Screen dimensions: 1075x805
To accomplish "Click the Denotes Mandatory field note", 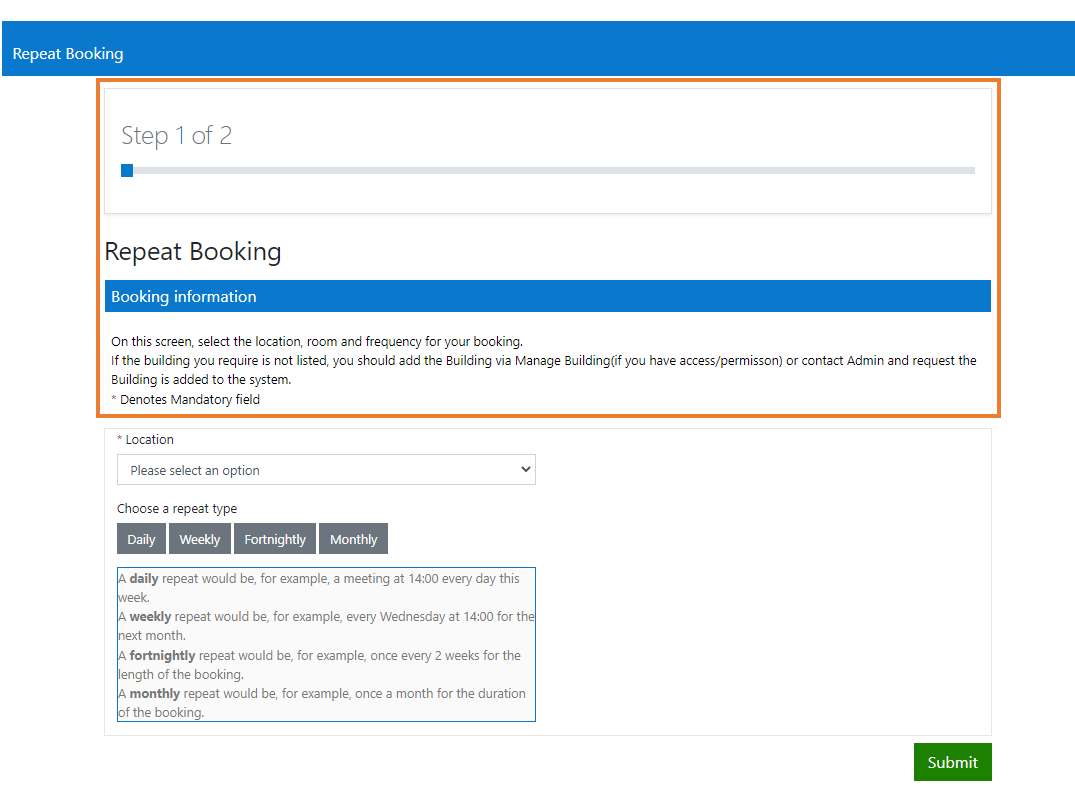I will [x=185, y=399].
